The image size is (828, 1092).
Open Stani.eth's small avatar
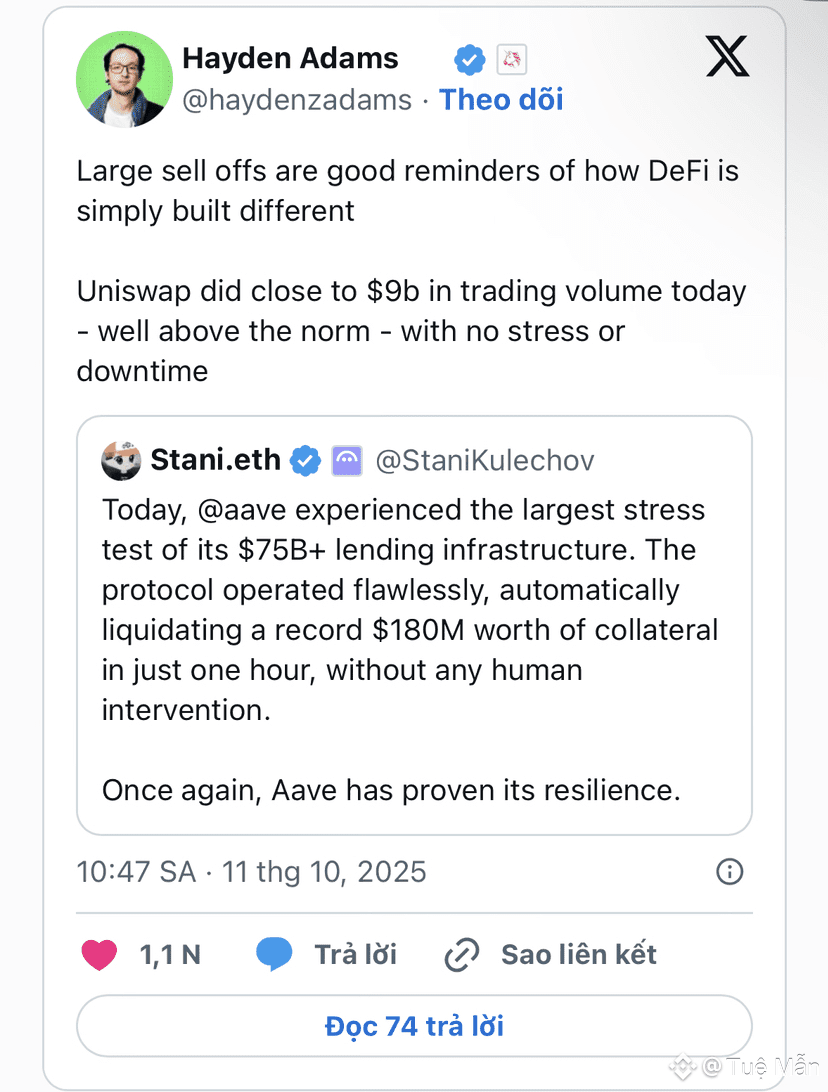tap(121, 460)
